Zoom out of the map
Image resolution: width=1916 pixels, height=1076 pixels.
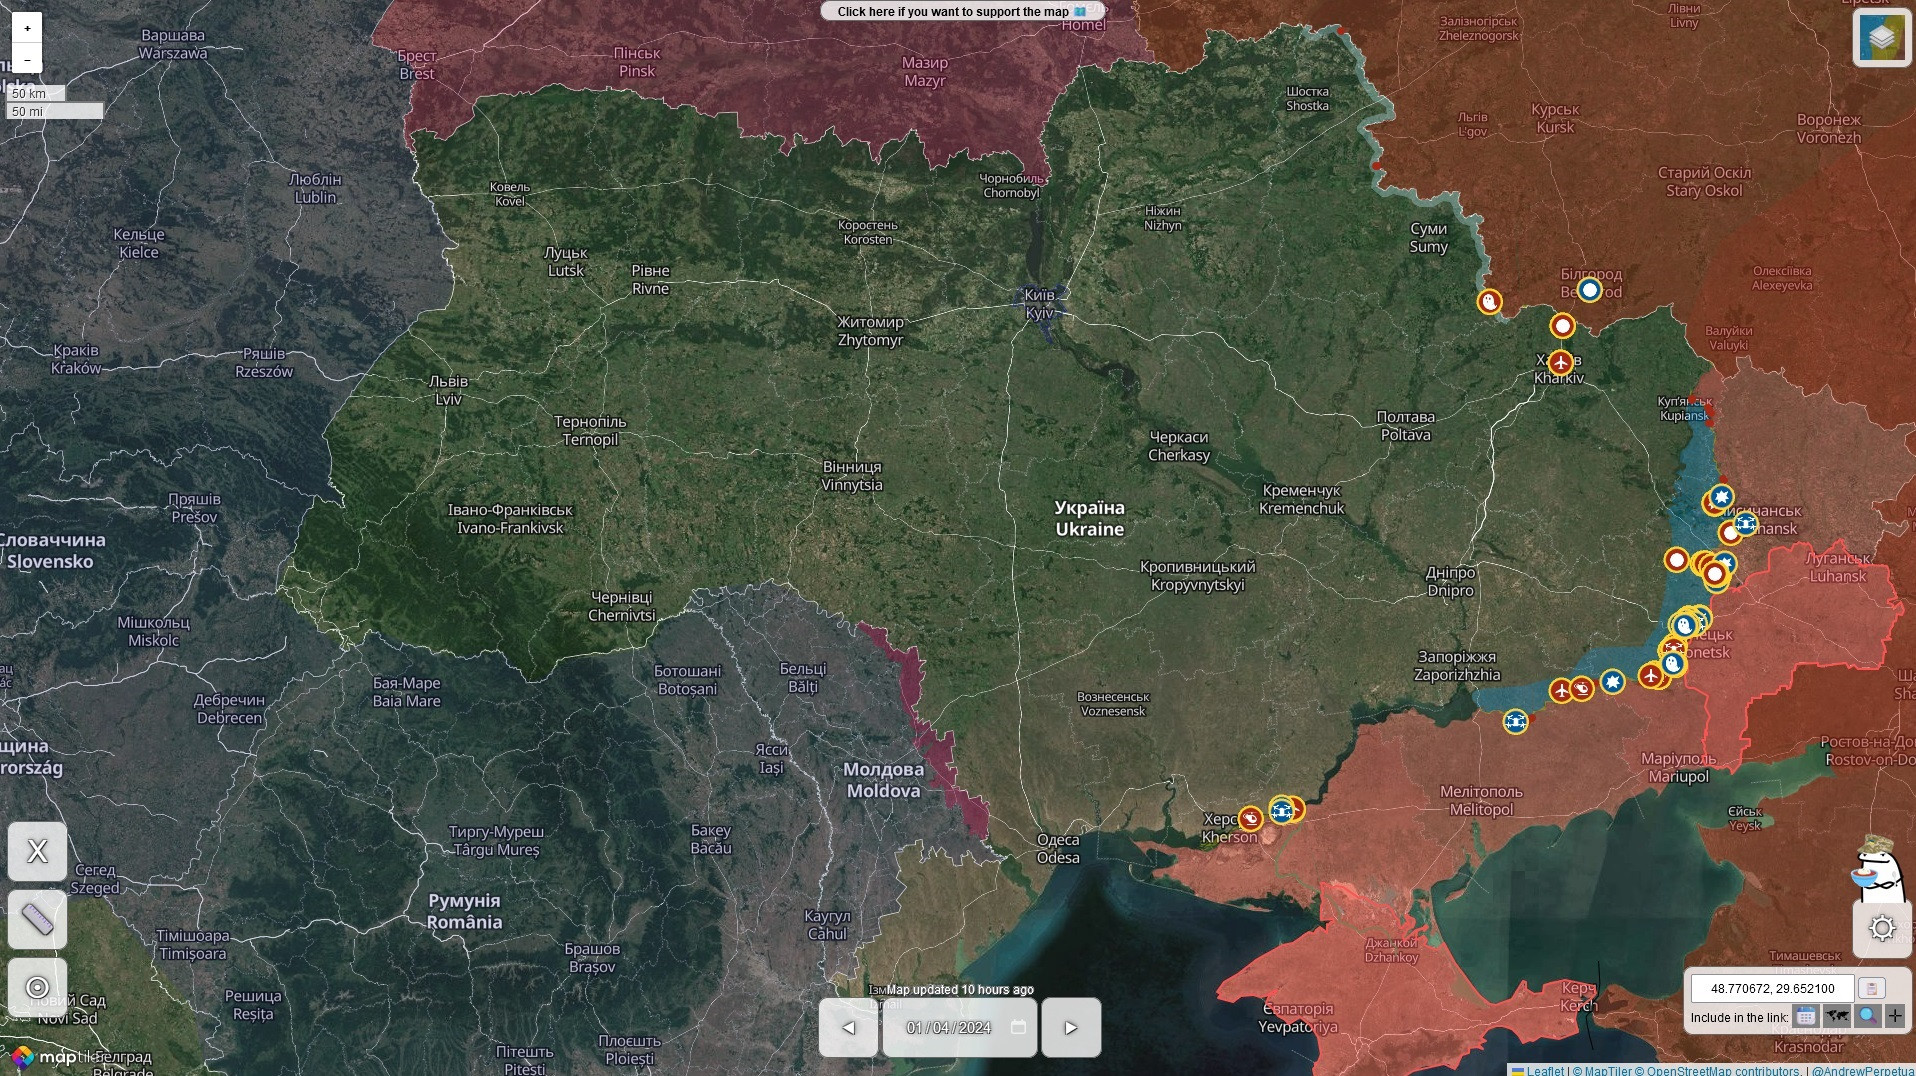[x=27, y=59]
